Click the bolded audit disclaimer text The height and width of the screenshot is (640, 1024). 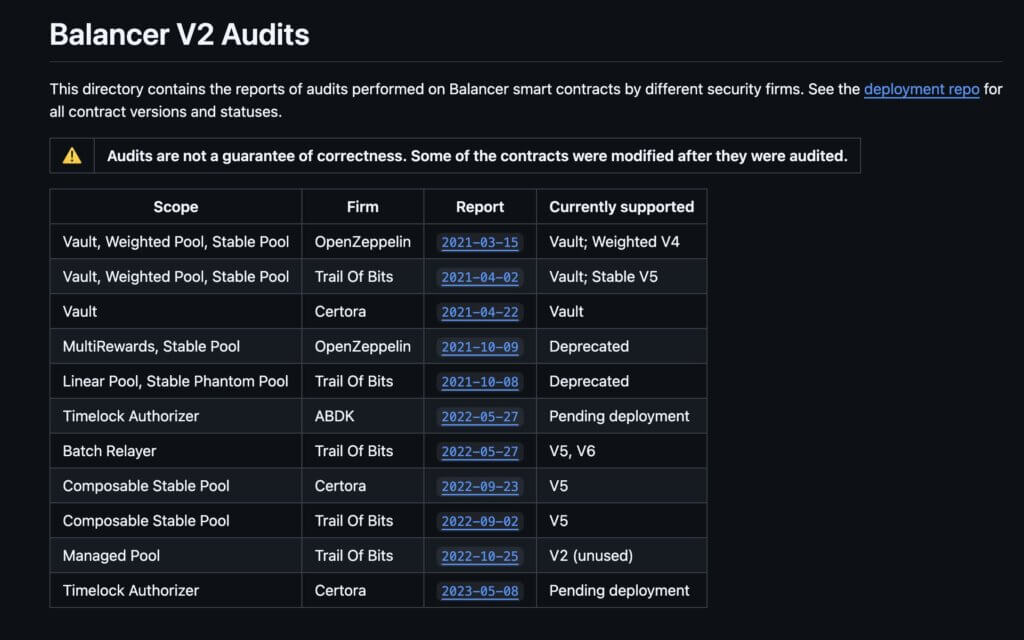[x=477, y=155]
